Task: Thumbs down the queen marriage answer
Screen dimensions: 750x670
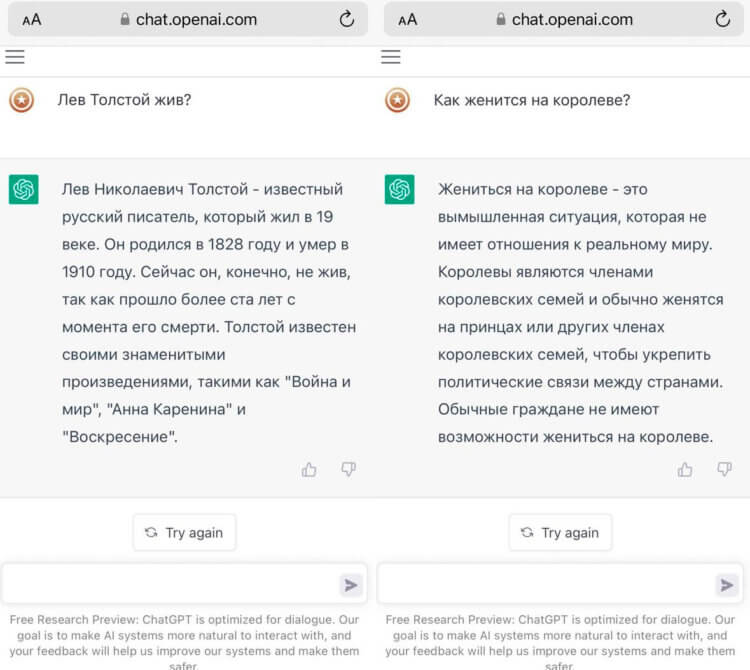Action: click(x=724, y=469)
